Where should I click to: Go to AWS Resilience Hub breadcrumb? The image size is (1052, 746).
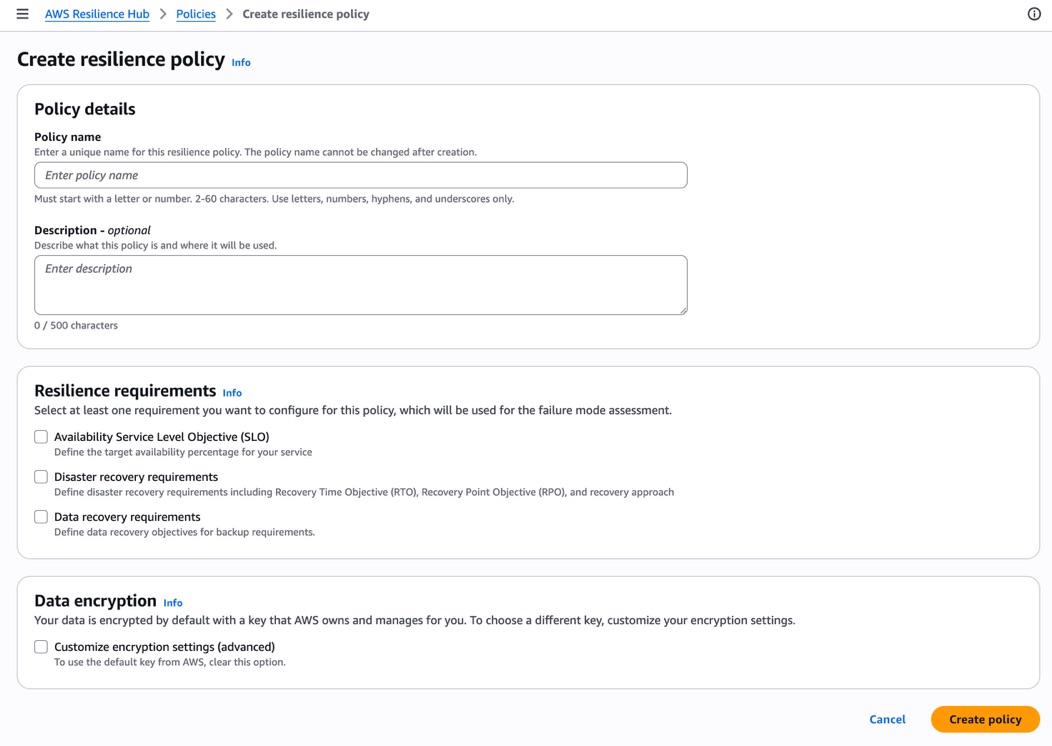(97, 14)
